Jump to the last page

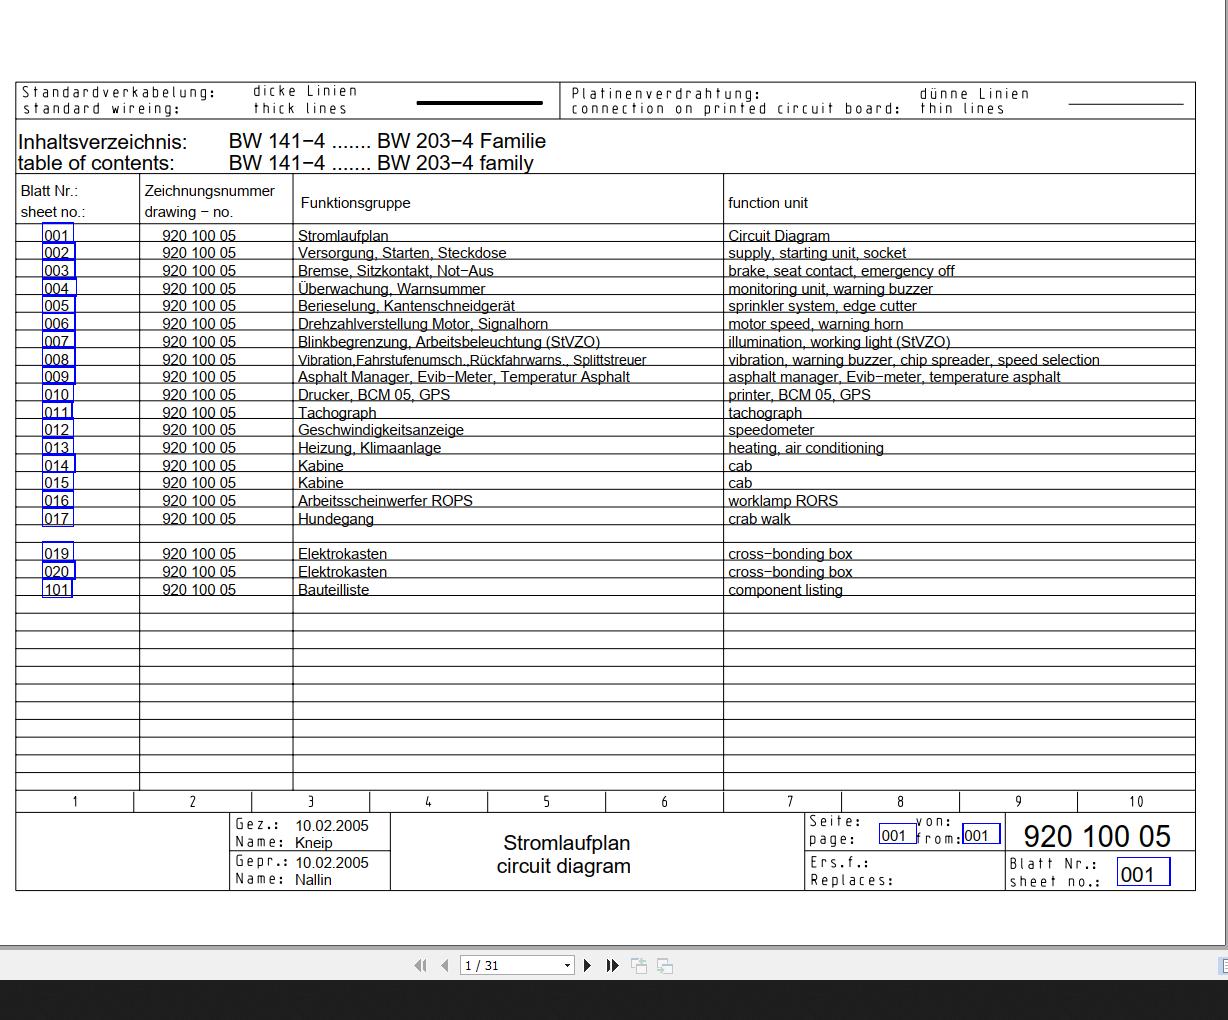[x=613, y=965]
